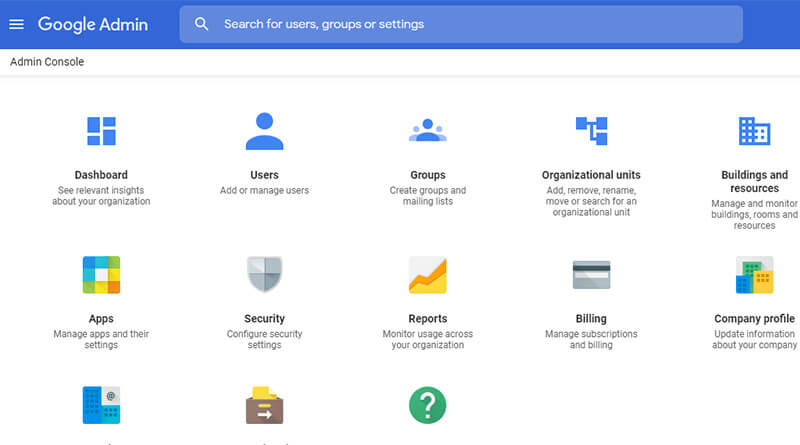Click the Groups title label

point(428,175)
